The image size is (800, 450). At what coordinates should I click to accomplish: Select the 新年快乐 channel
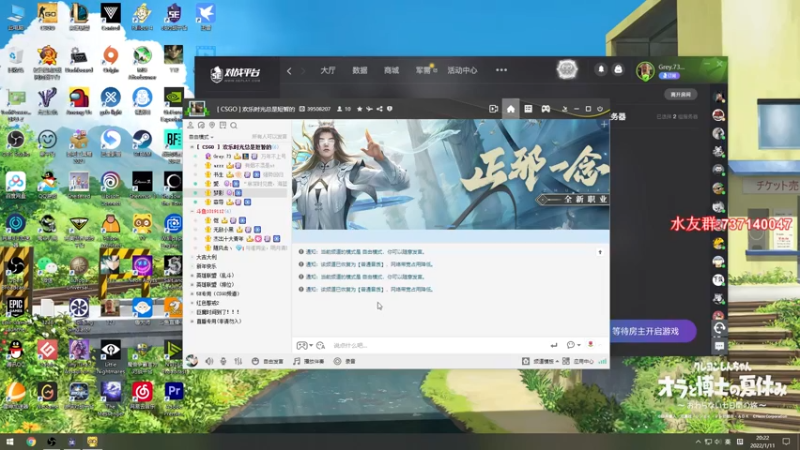(206, 266)
